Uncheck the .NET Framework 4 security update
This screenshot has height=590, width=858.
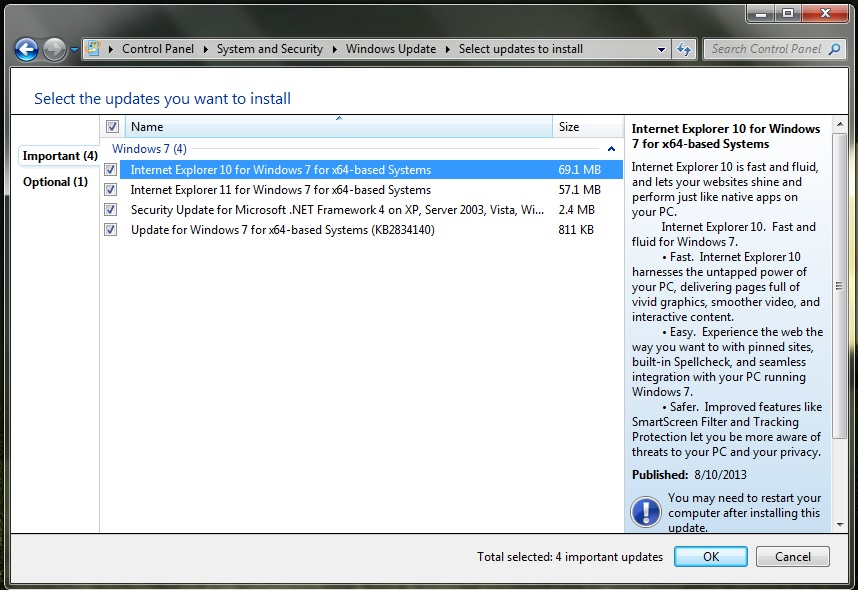pyautogui.click(x=111, y=210)
